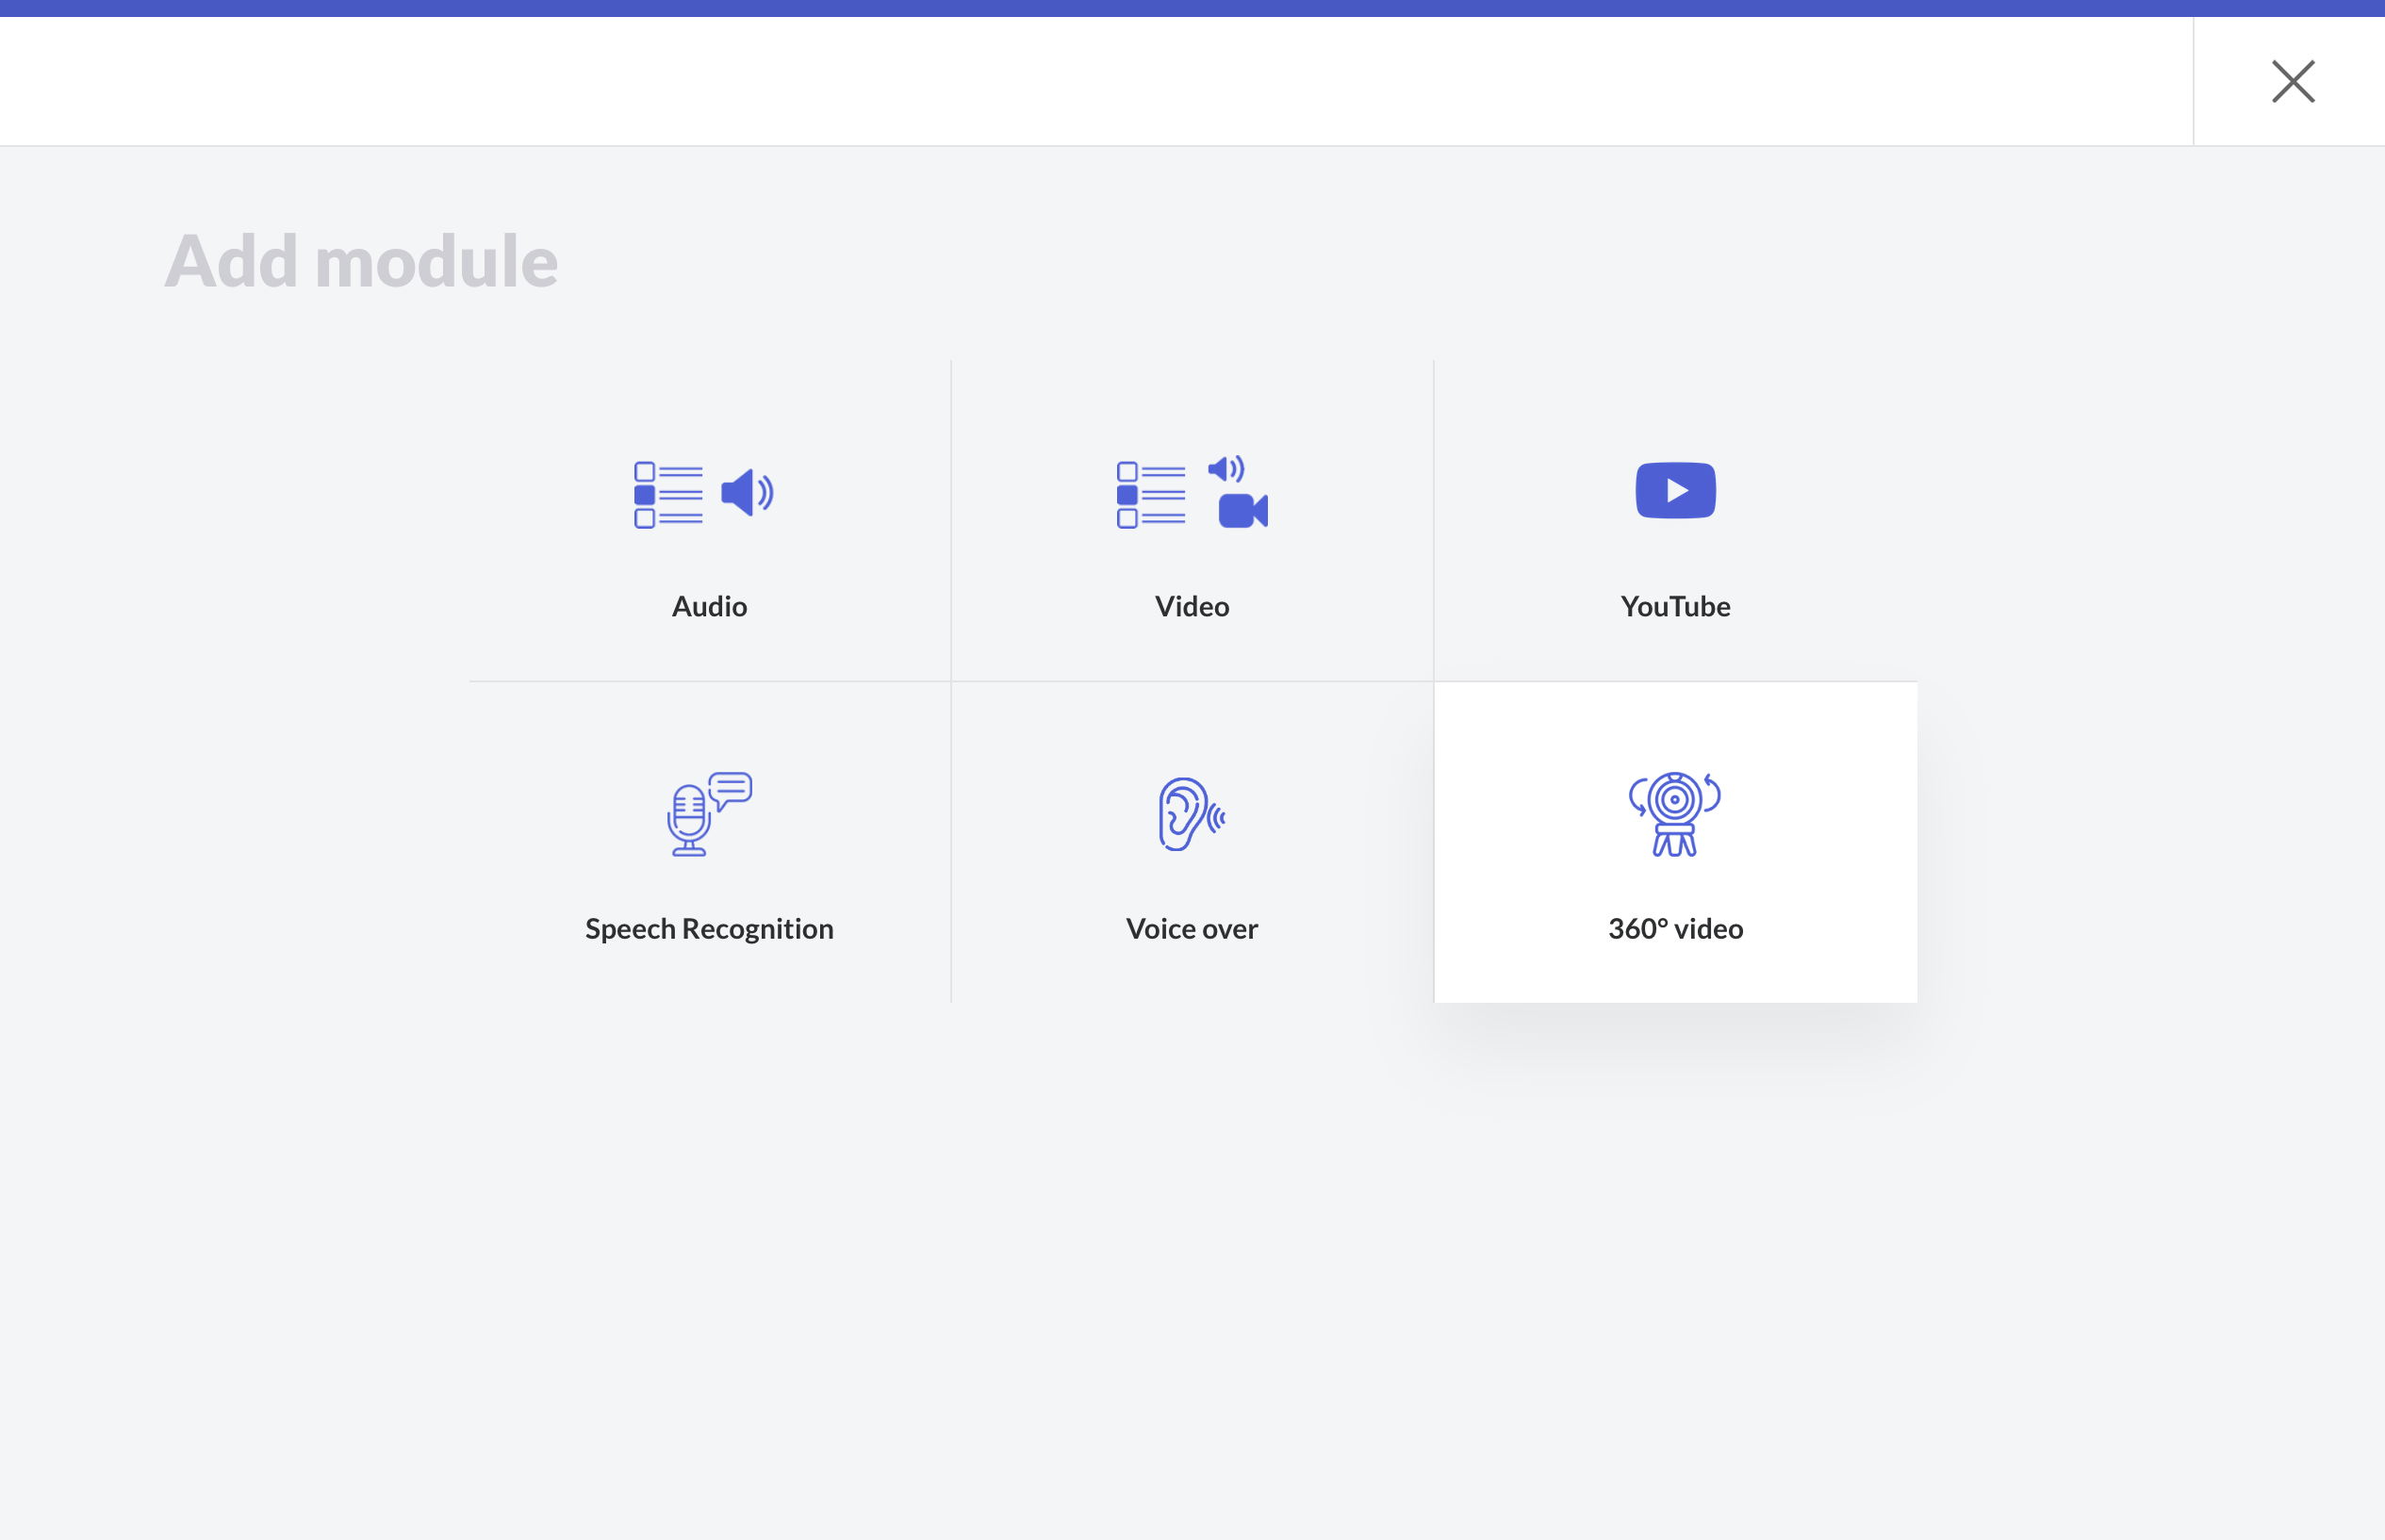Add an Audio module via its label
Image resolution: width=2385 pixels, height=1540 pixels.
(x=709, y=606)
